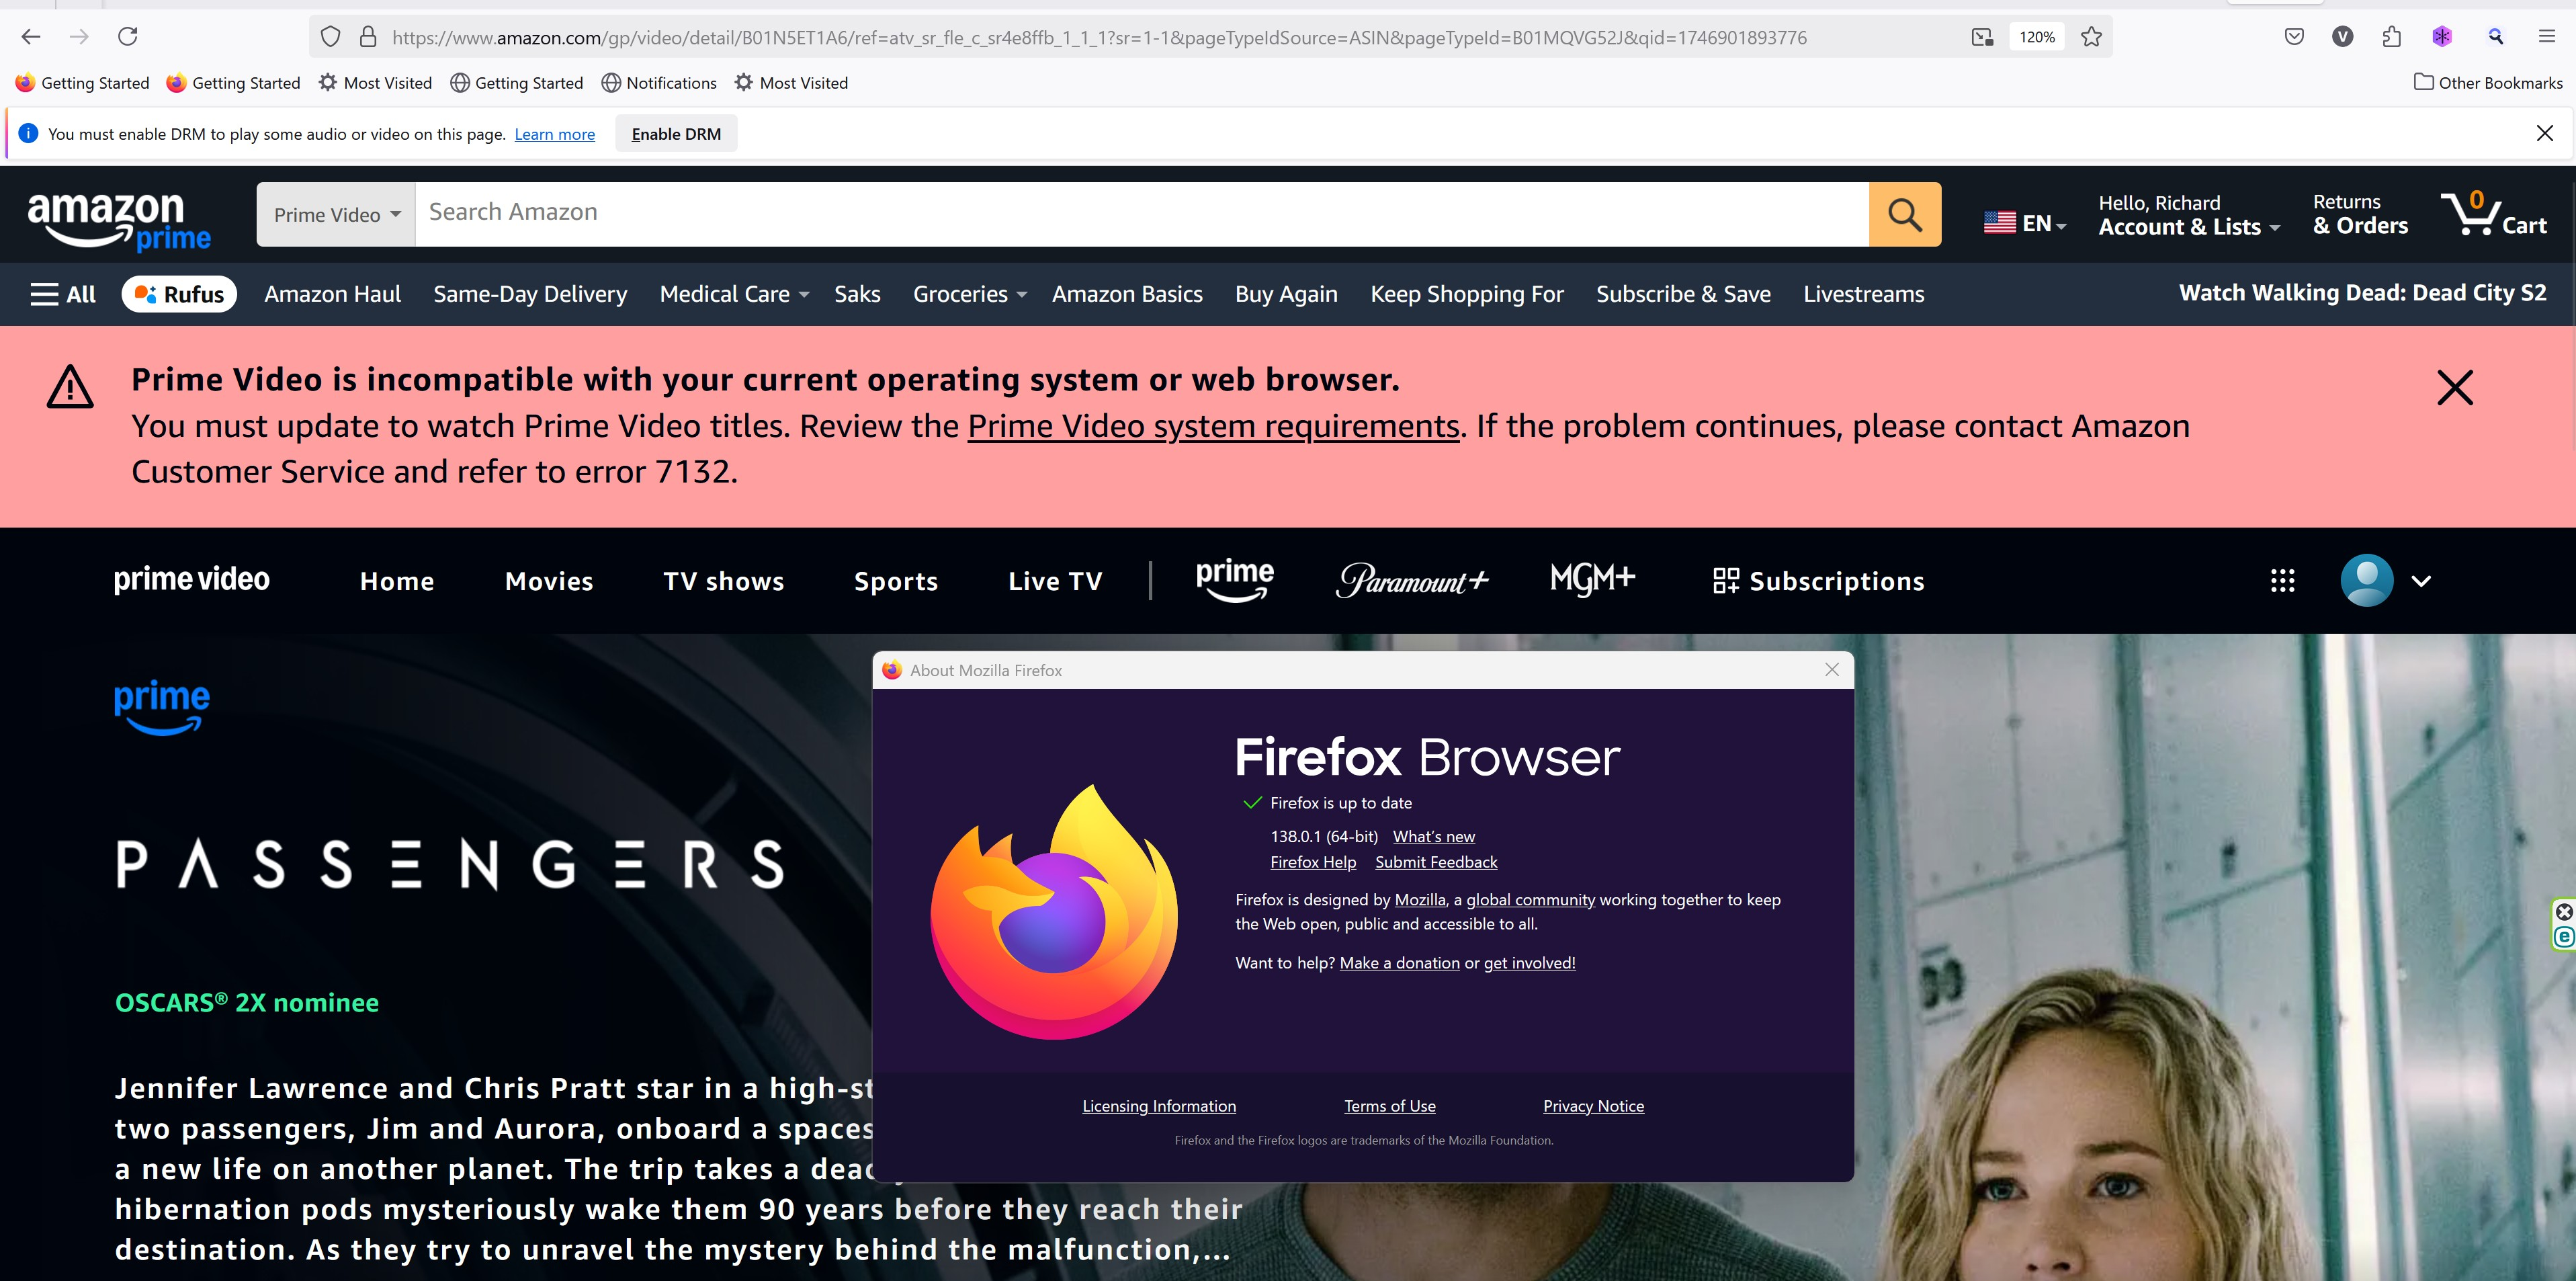The height and width of the screenshot is (1281, 2576).
Task: Bookmark this page with the star icon
Action: coord(2091,37)
